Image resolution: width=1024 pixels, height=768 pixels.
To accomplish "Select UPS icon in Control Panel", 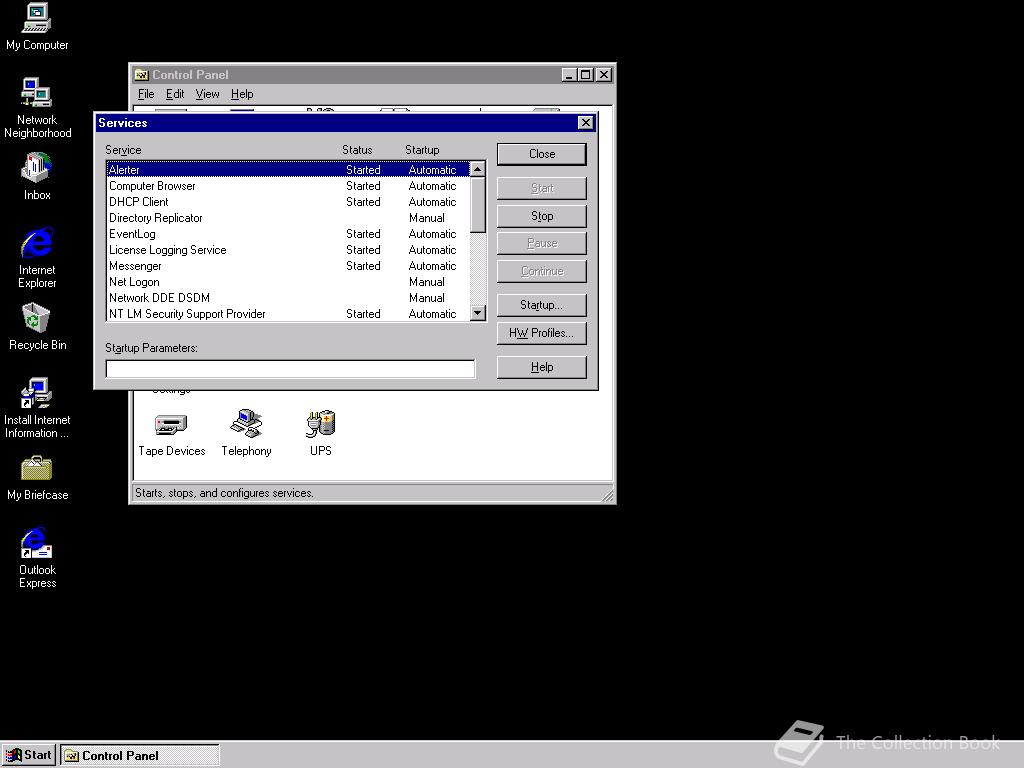I will (x=321, y=433).
